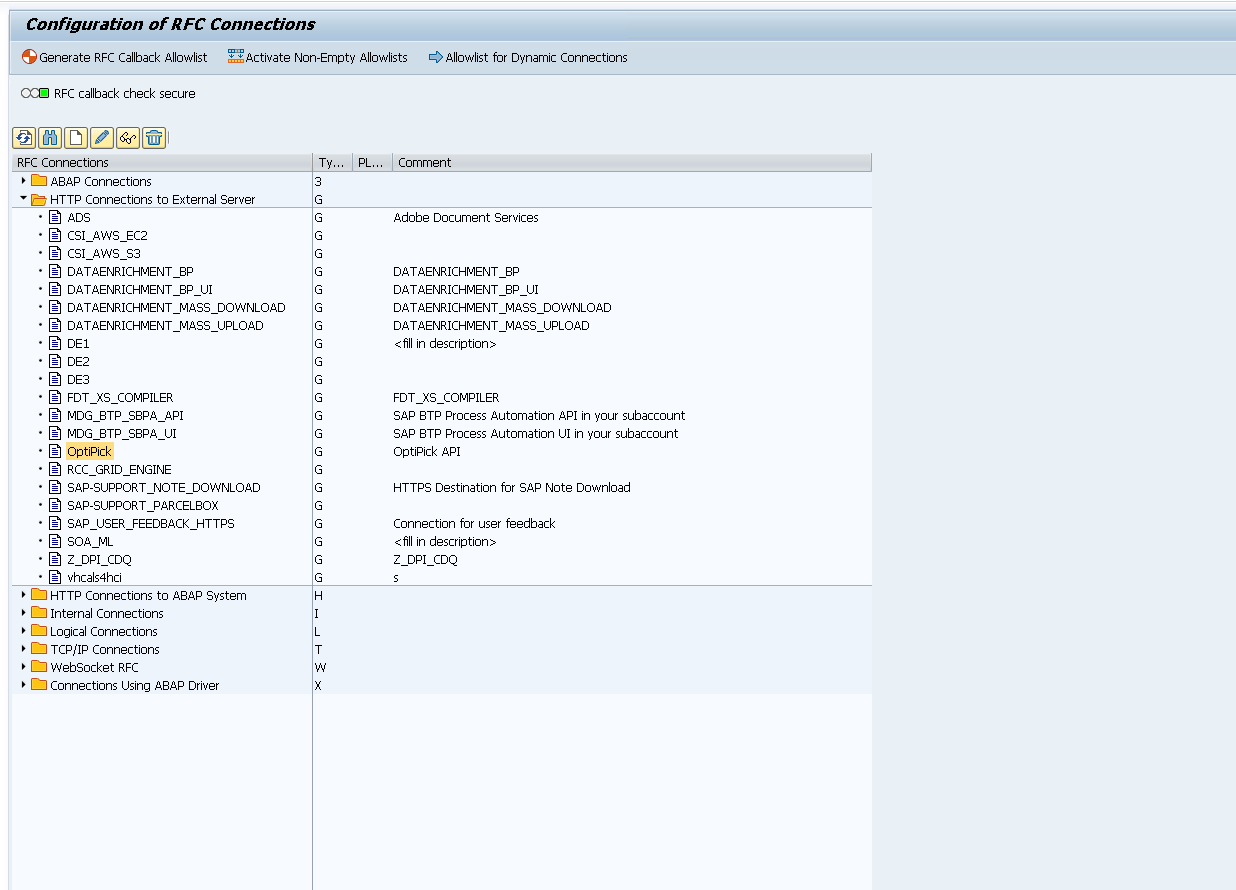
Task: Open Find with the binoculars icon
Action: tap(50, 138)
